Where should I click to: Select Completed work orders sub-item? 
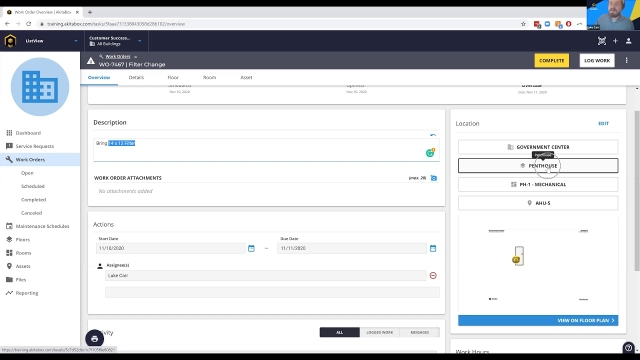[x=33, y=200]
